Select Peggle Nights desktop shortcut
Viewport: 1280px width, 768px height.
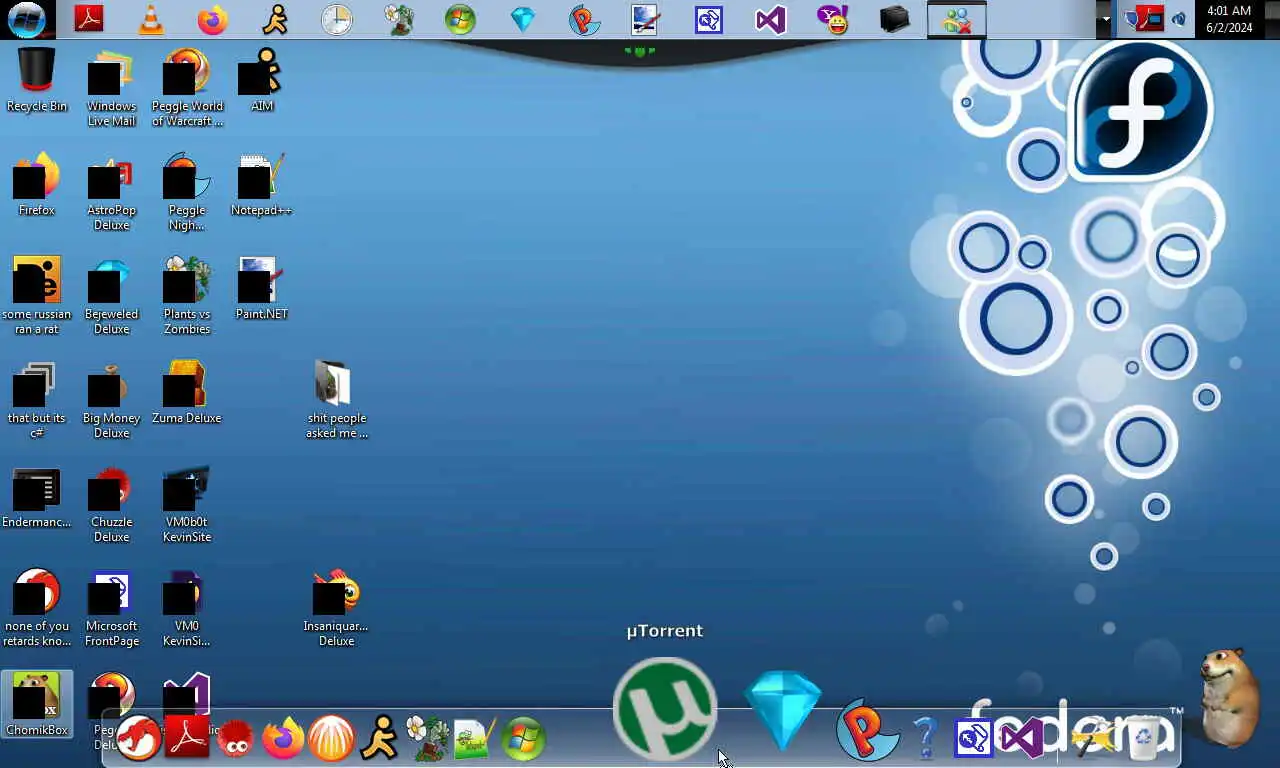pos(187,192)
